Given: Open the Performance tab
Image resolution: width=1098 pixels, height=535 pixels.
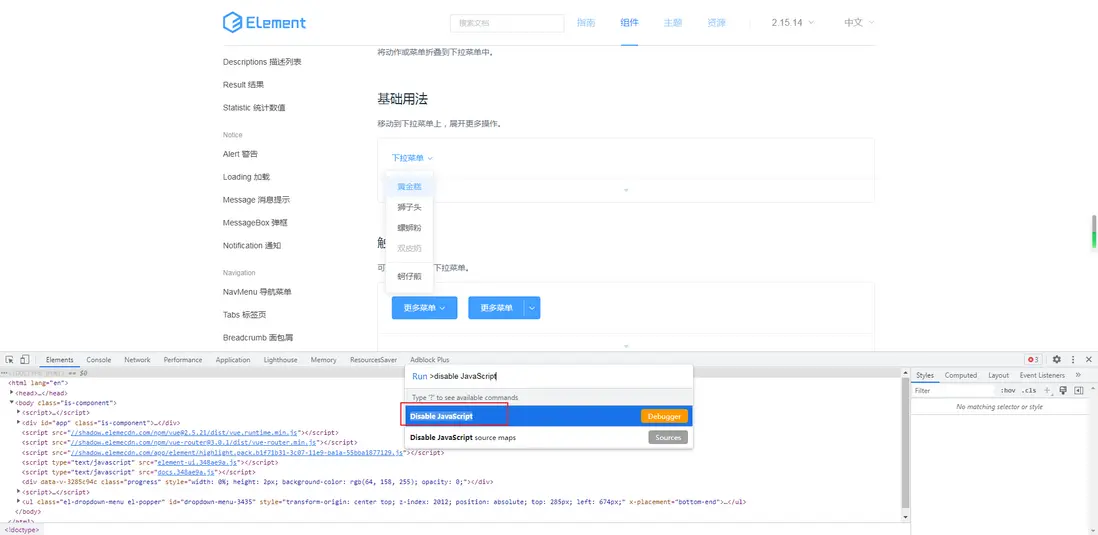Looking at the screenshot, I should pyautogui.click(x=183, y=360).
